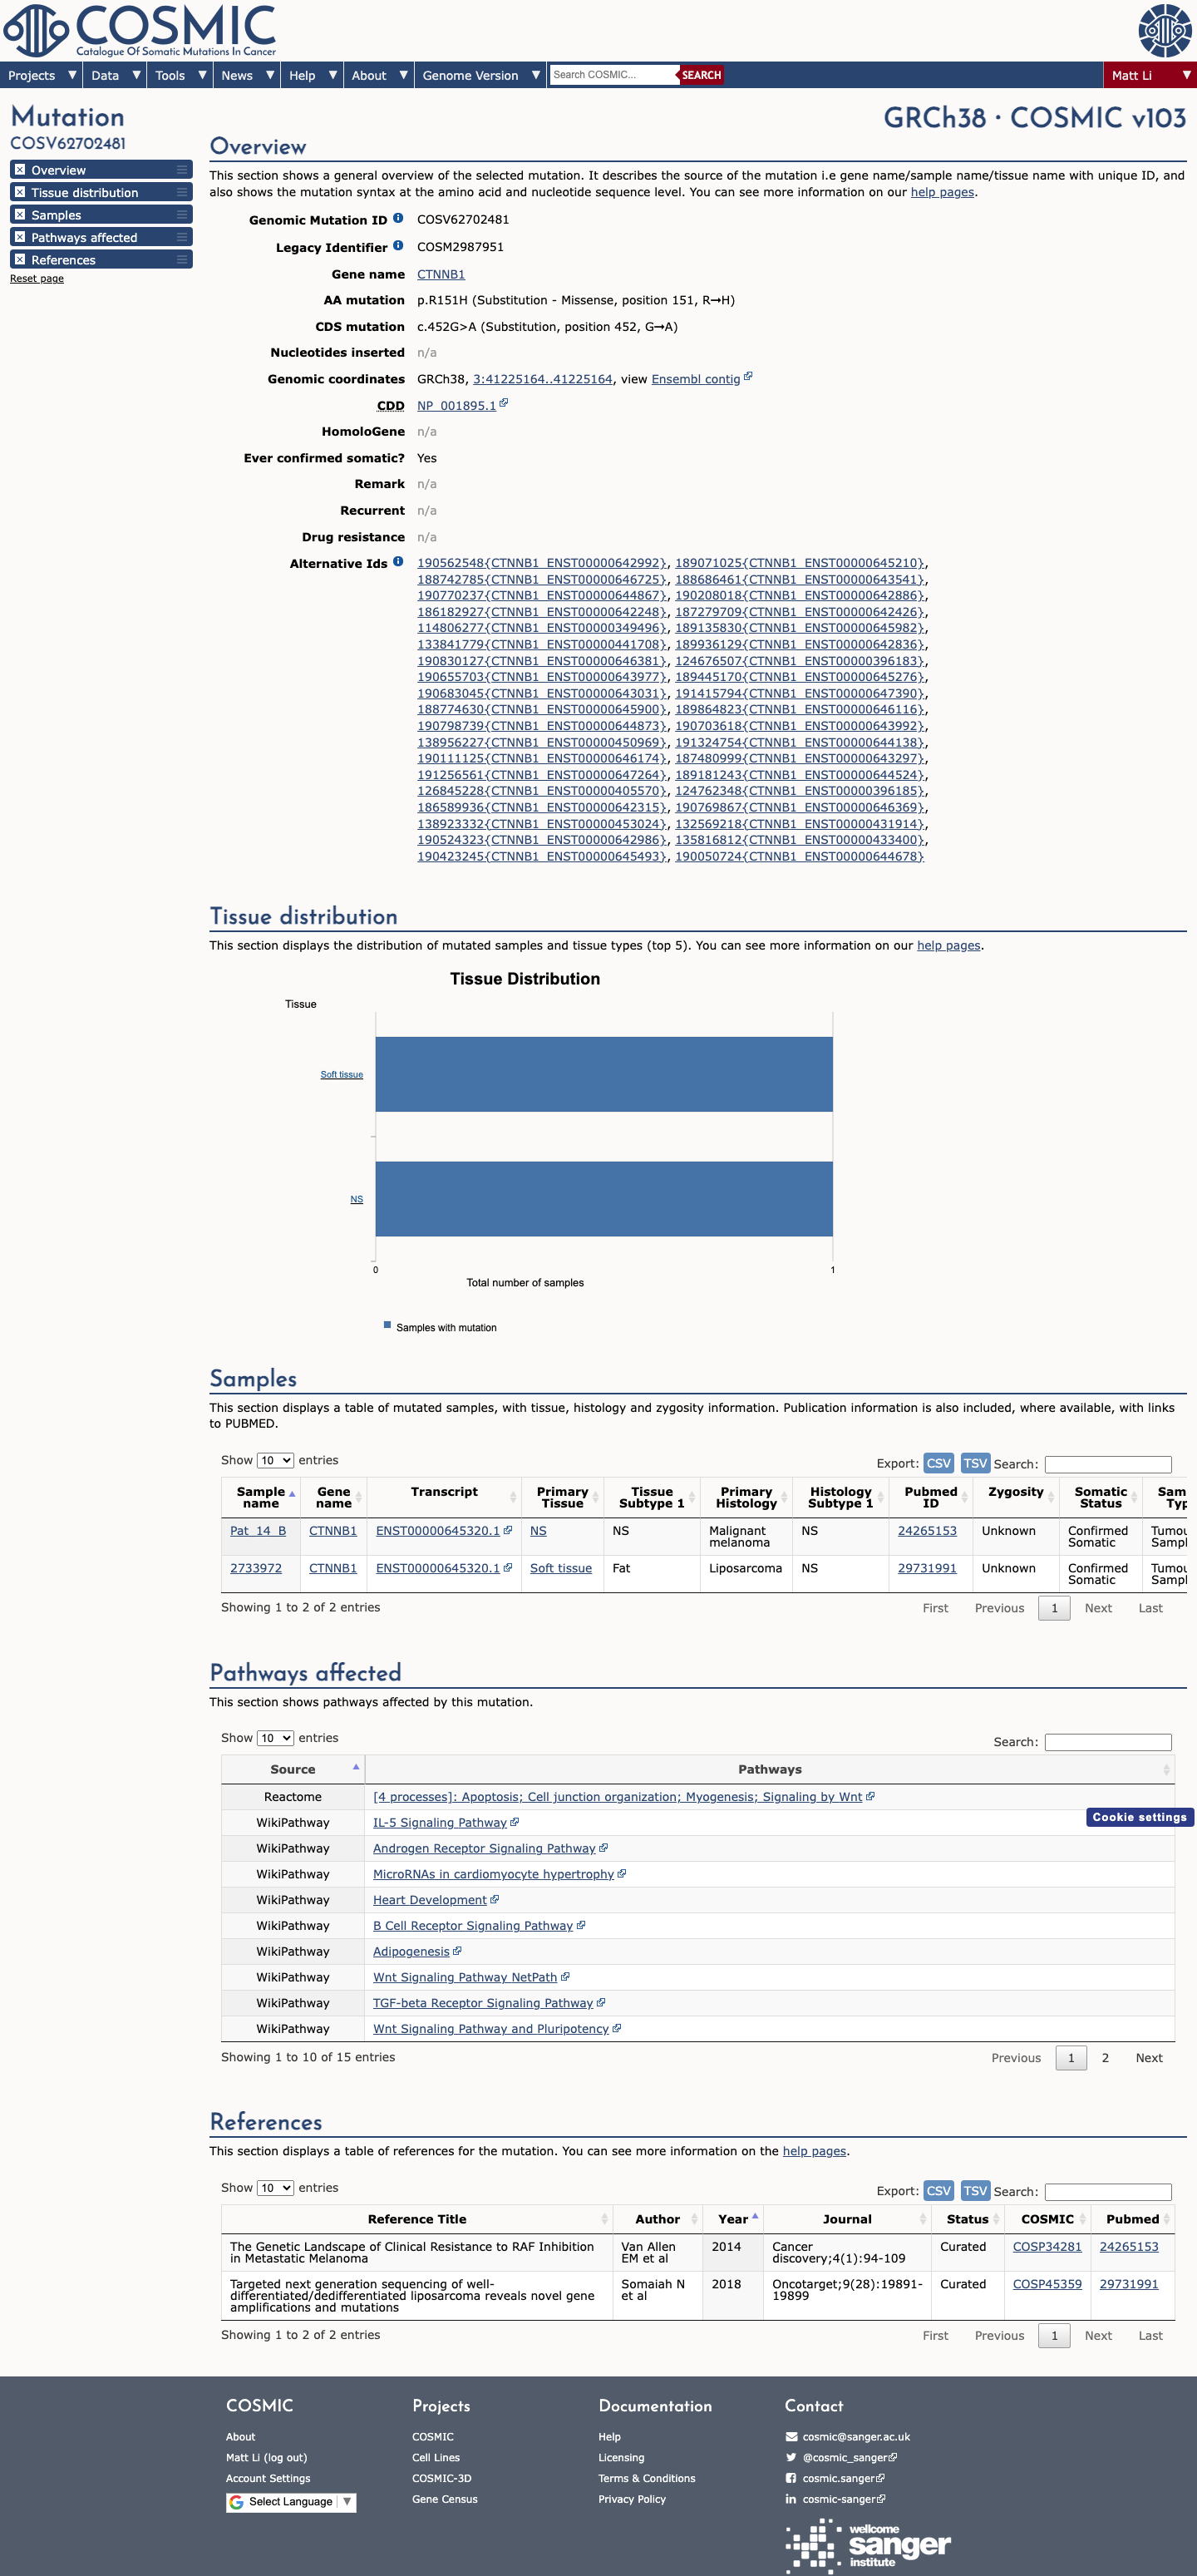Open the News menu

click(x=247, y=75)
